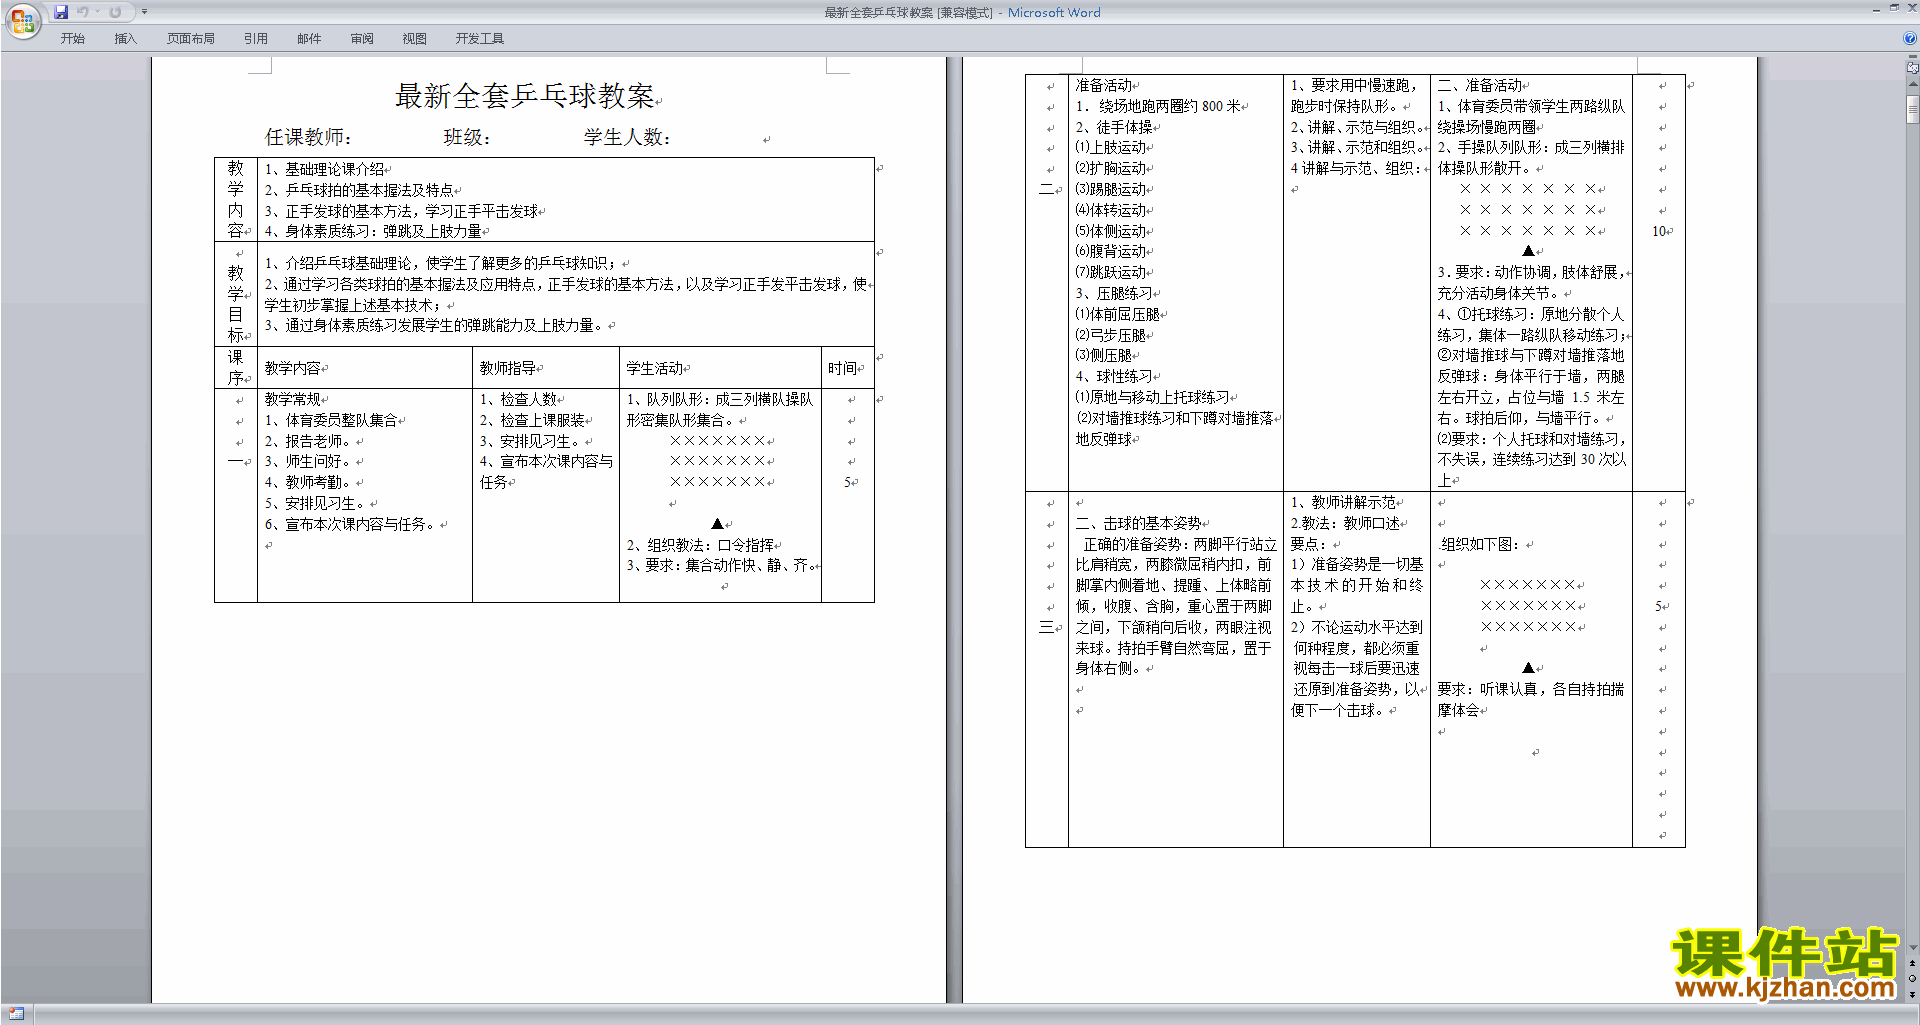1920x1025 pixels.
Task: Click the Redo icon in Quick Access
Action: click(x=115, y=12)
